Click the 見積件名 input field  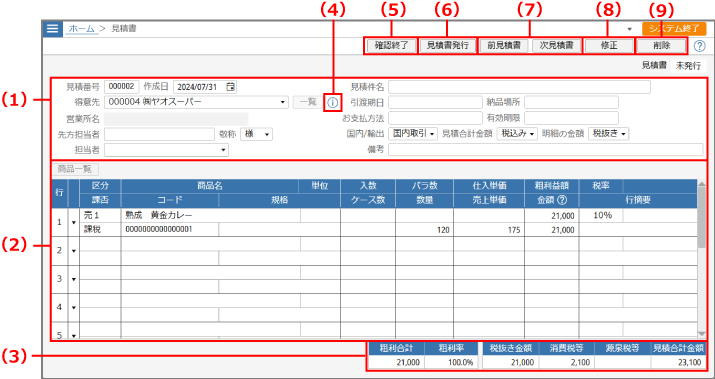click(x=519, y=87)
